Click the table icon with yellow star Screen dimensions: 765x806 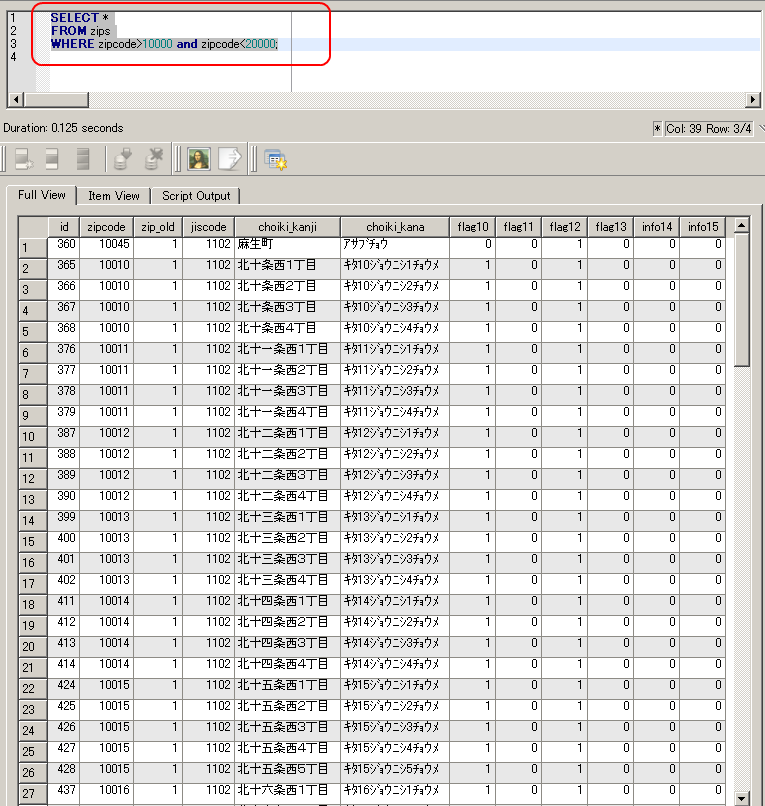[x=275, y=158]
